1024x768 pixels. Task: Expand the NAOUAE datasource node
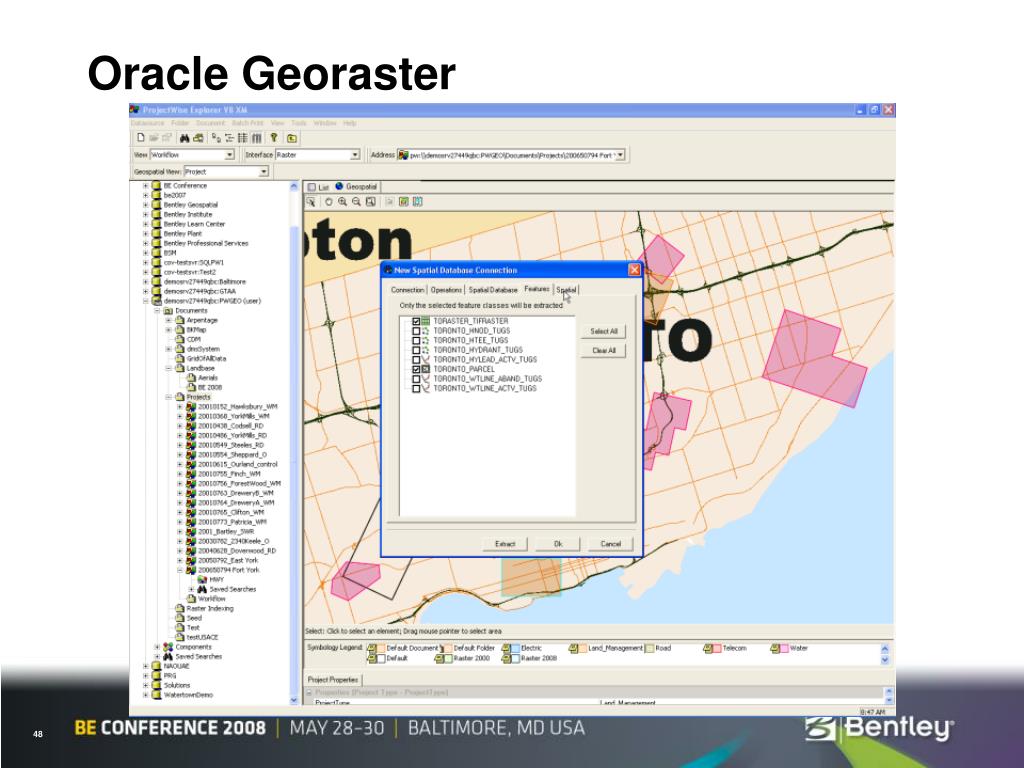coord(146,666)
